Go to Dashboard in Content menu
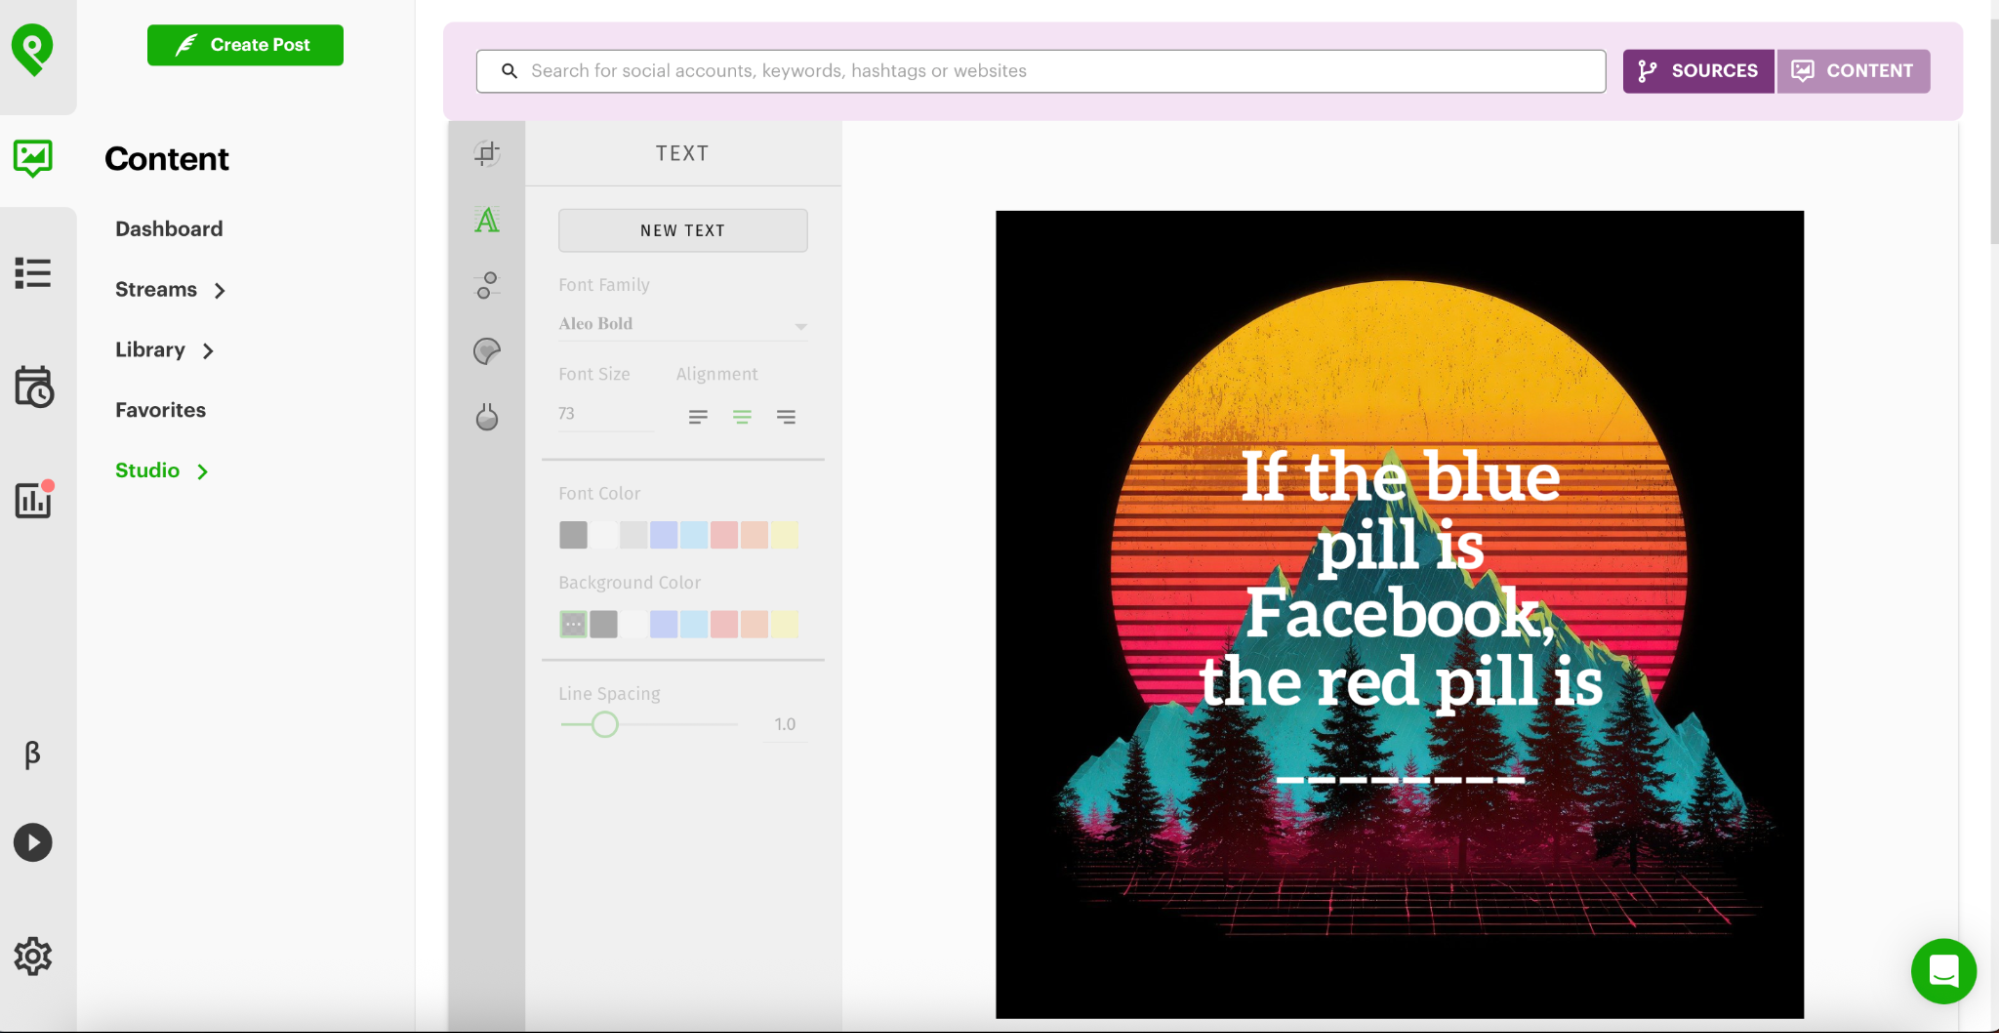The height and width of the screenshot is (1033, 1999). [169, 229]
